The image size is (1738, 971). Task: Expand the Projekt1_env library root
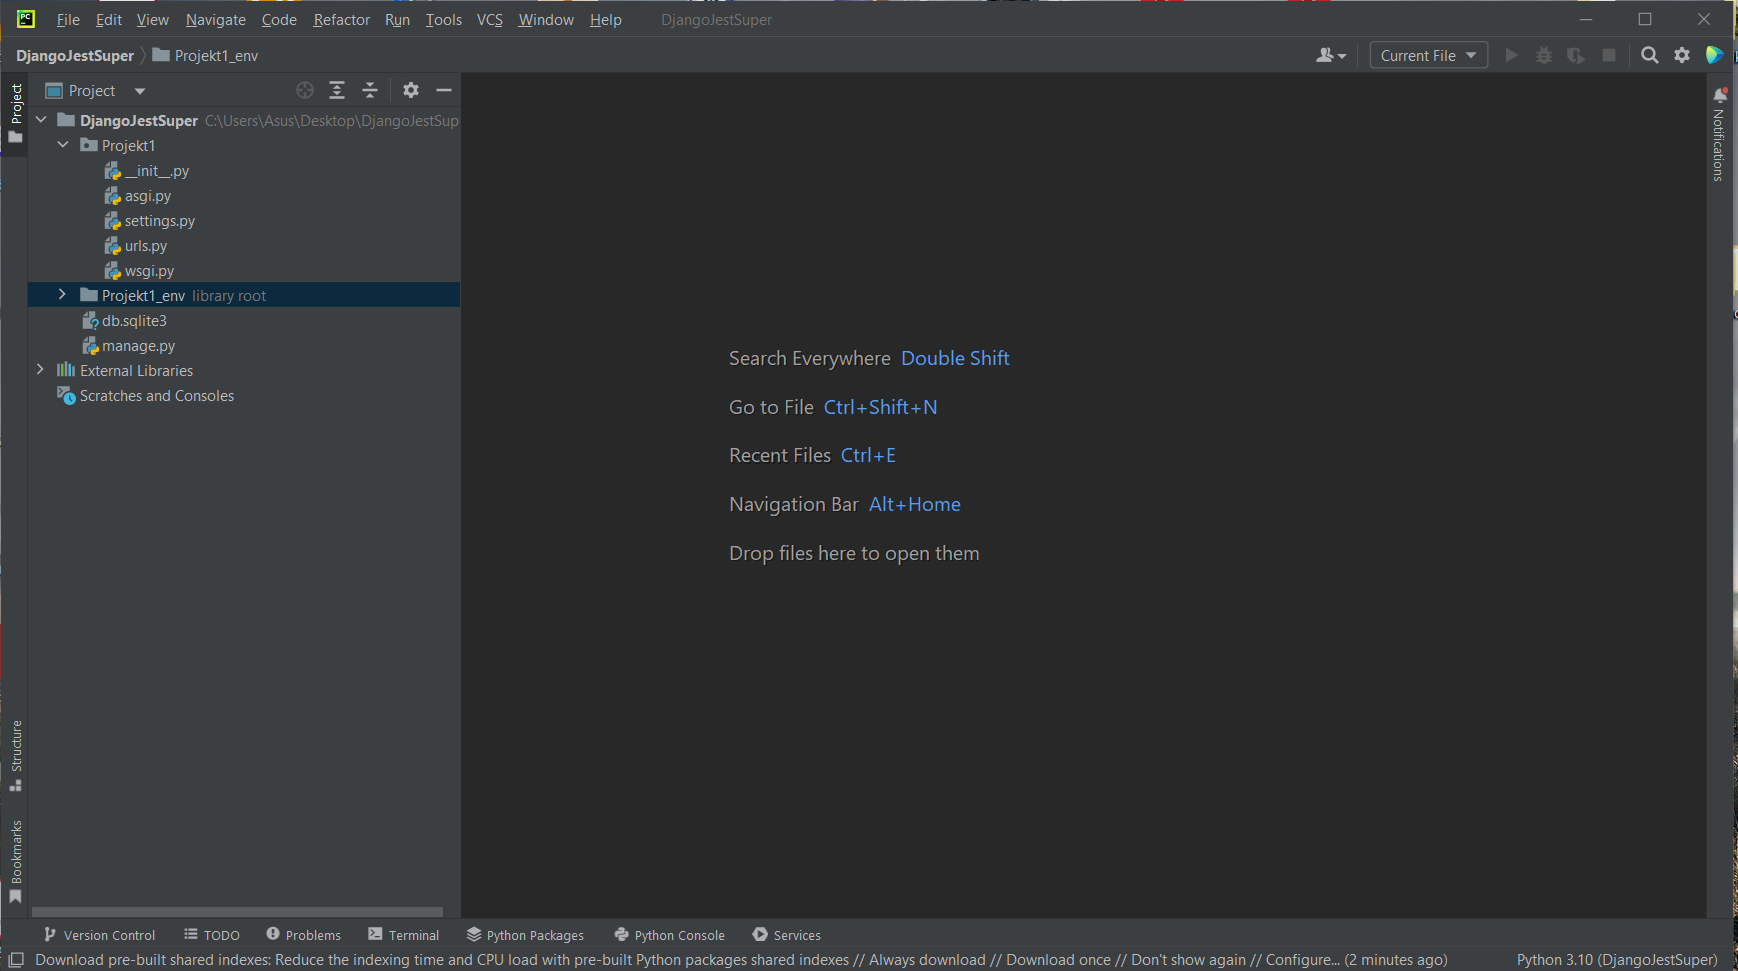[x=63, y=295]
